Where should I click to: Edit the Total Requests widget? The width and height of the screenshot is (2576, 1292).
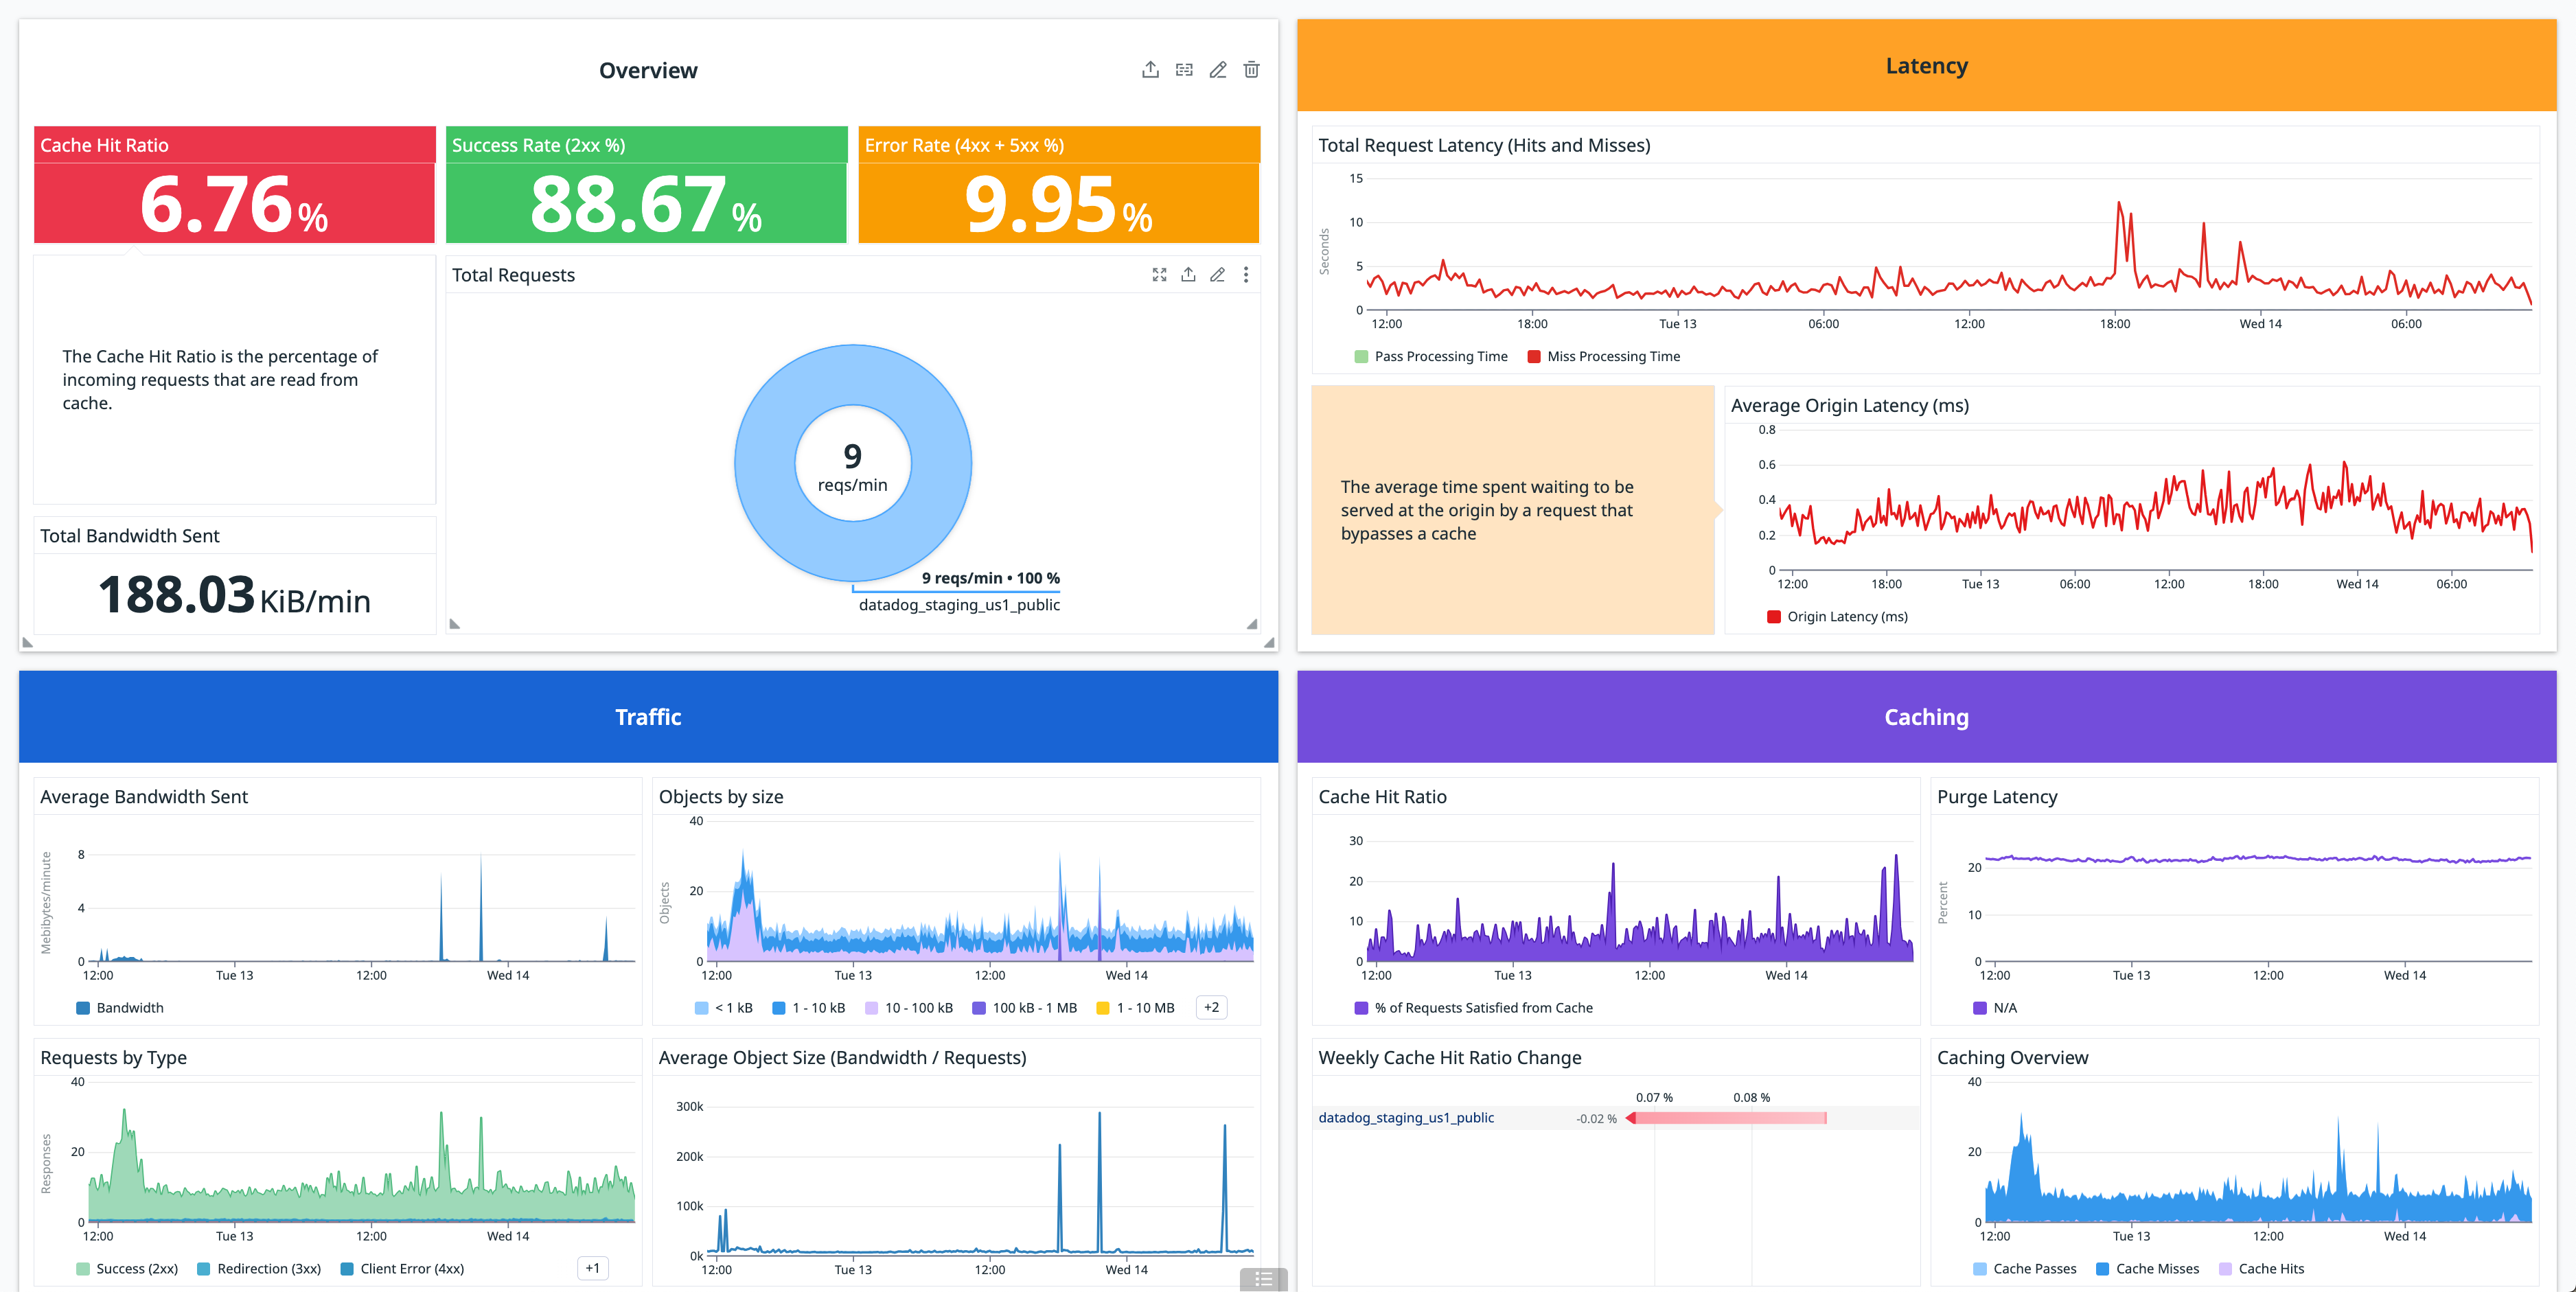1217,274
